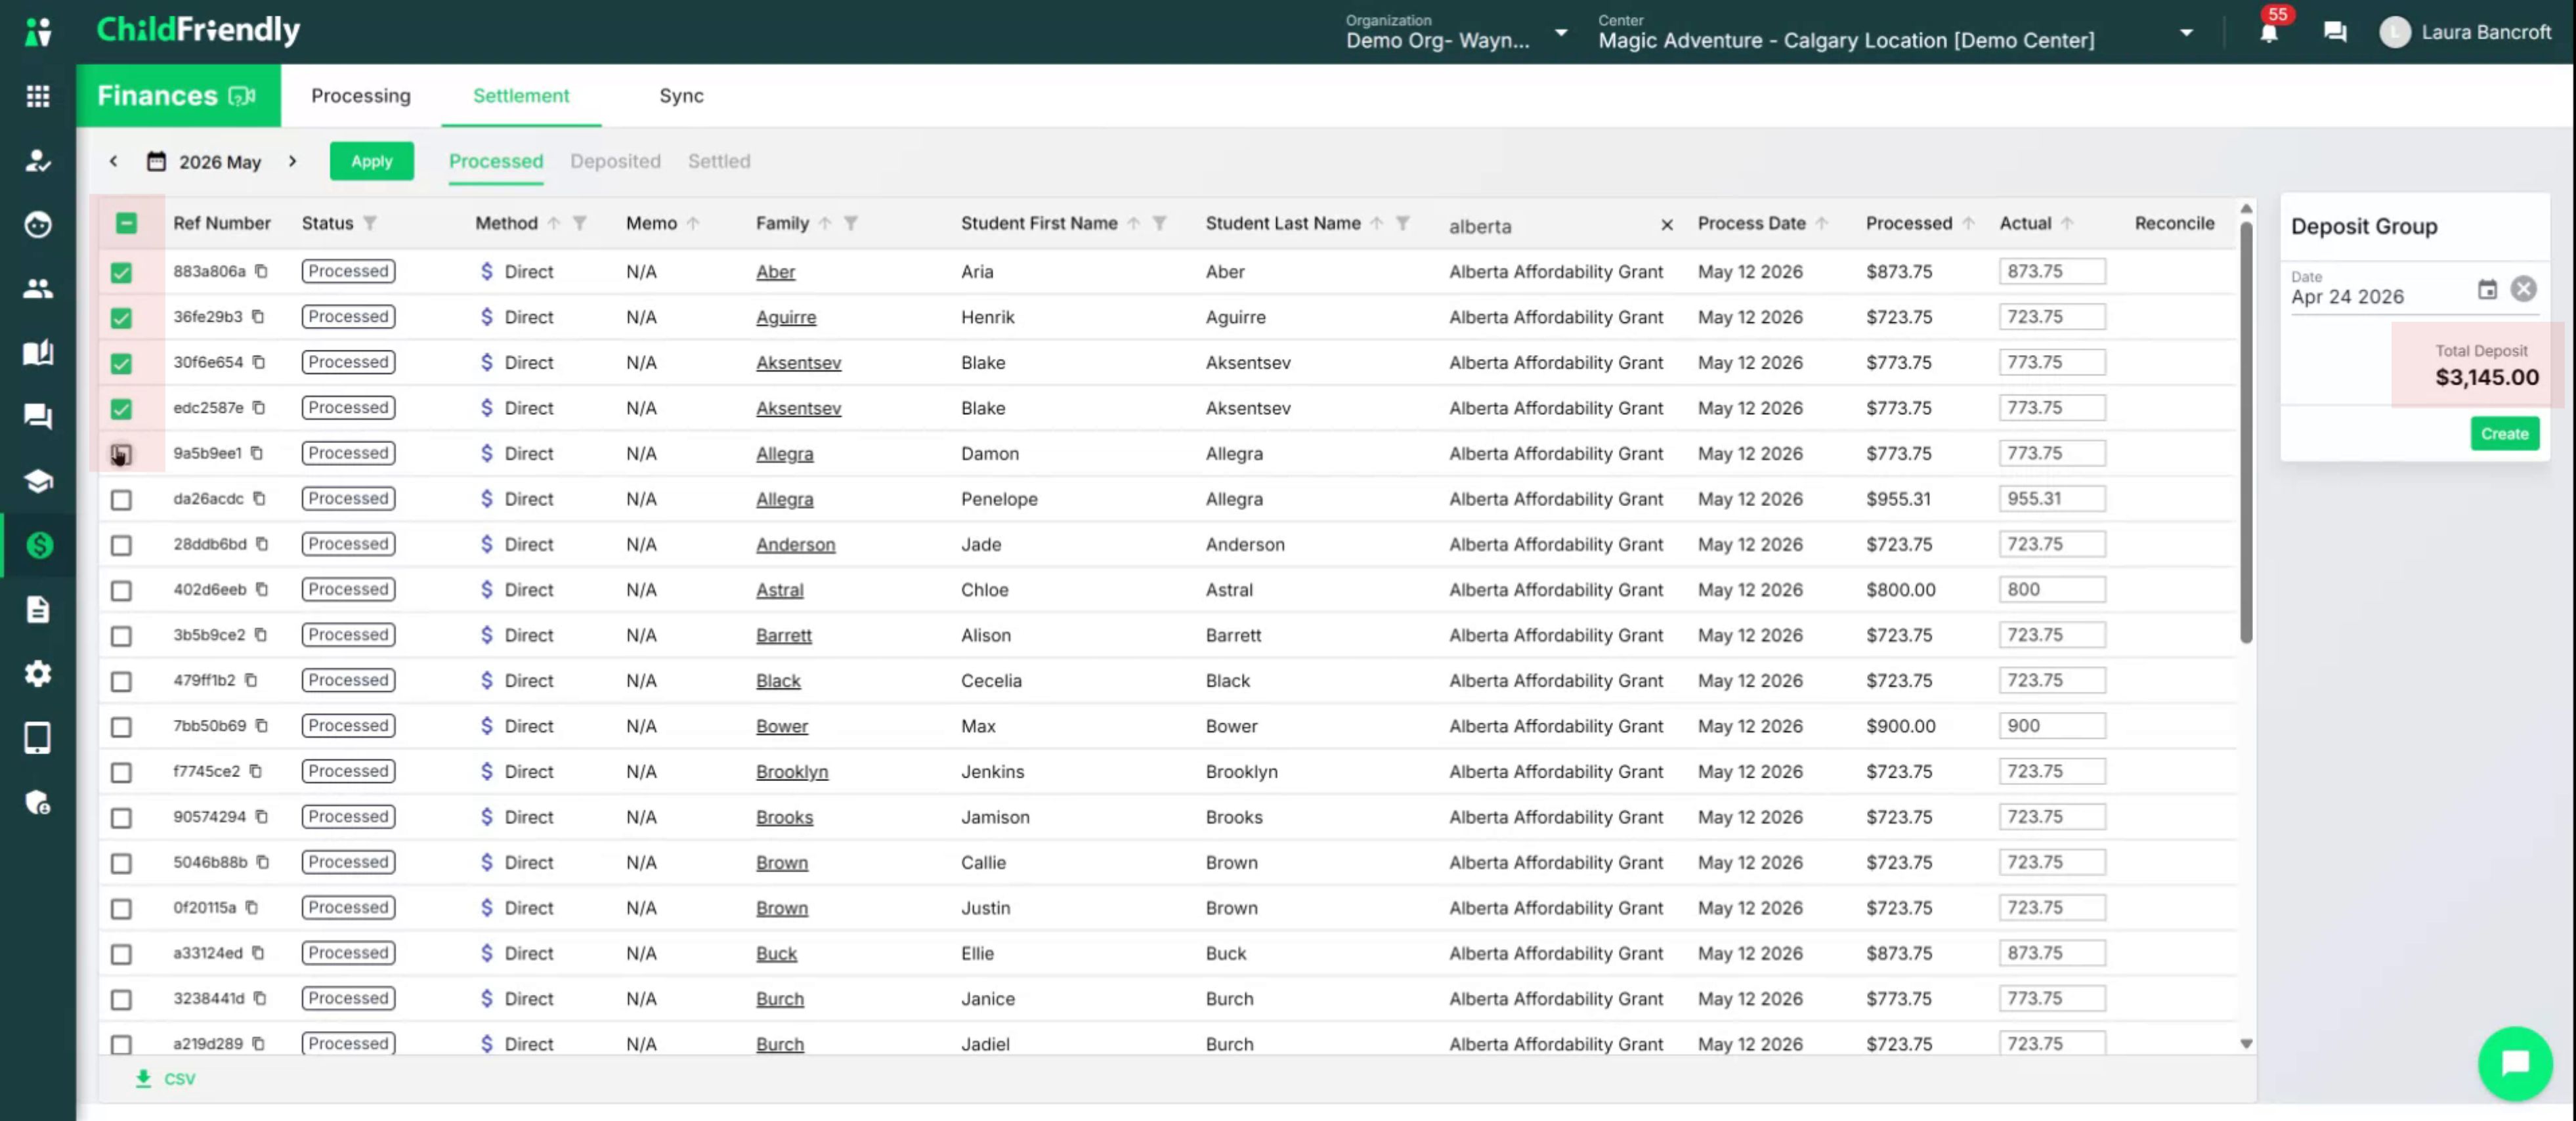Edit the Actual 955.31 amount field
The height and width of the screenshot is (1121, 2576).
point(2051,499)
